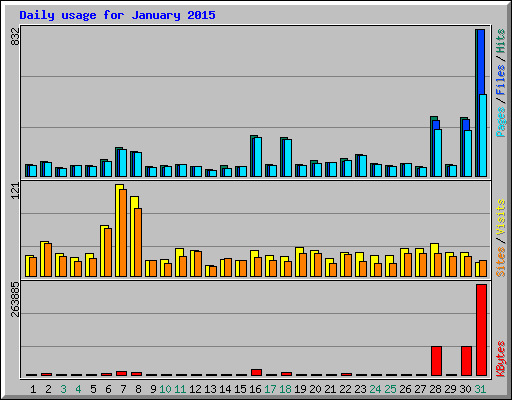The height and width of the screenshot is (400, 512).
Task: Click the 'Pages / Files / Hits' legend
Action: (500, 83)
